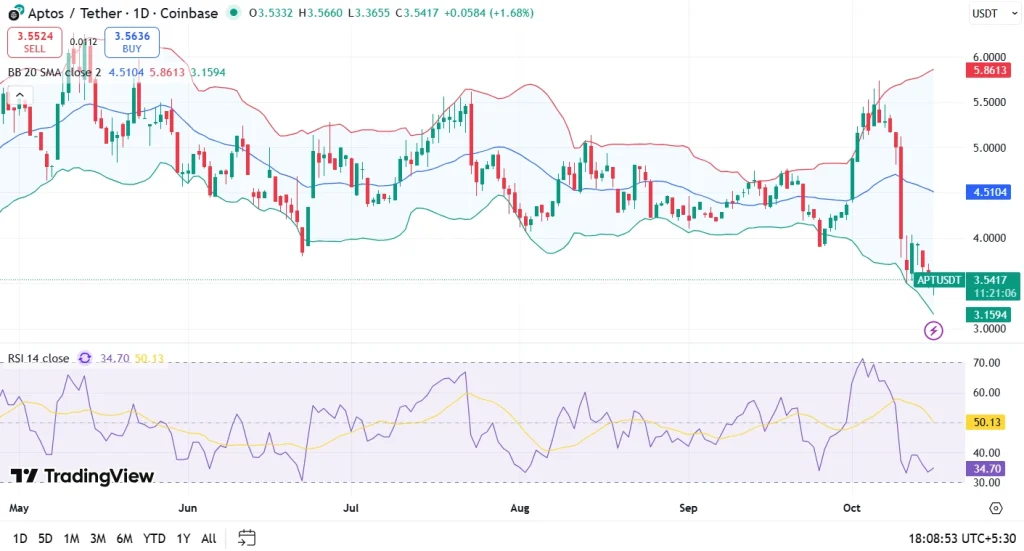
Task: Select the BB 20 SMA indicator legend
Action: [x=54, y=72]
